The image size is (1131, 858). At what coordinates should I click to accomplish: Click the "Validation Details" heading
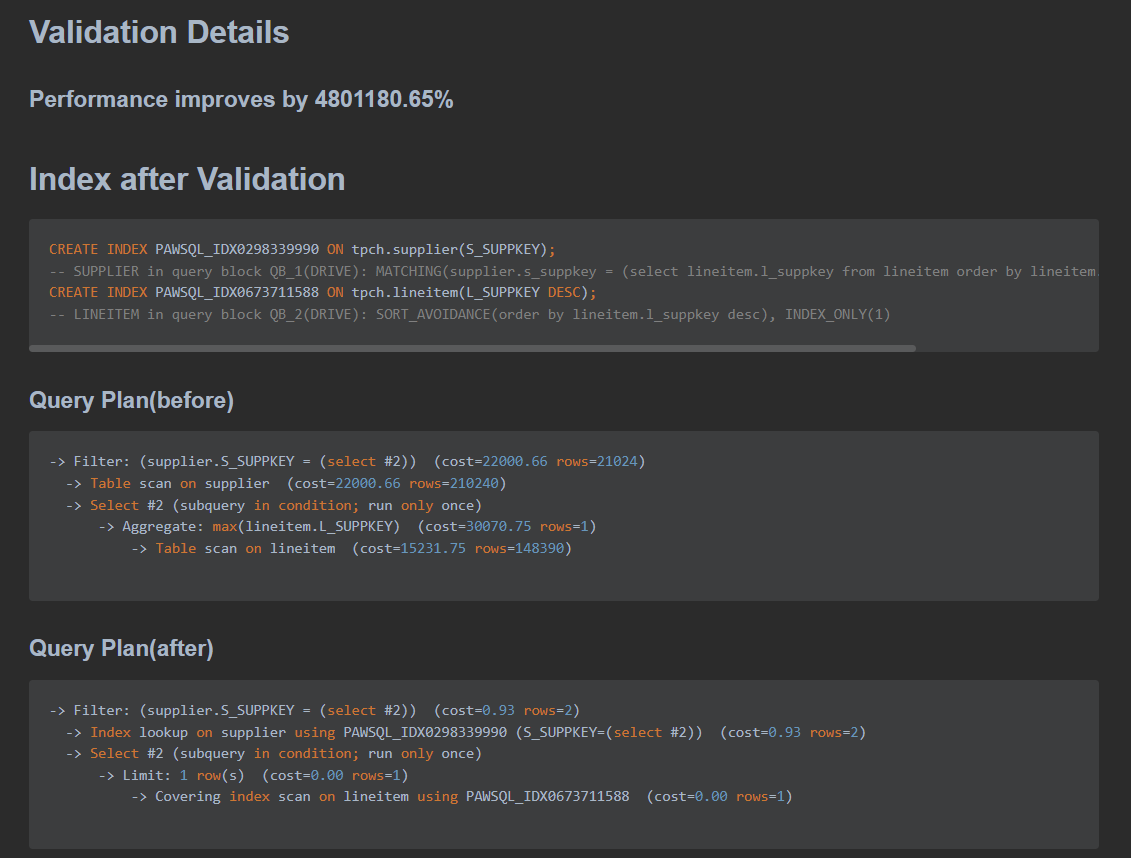coord(159,32)
